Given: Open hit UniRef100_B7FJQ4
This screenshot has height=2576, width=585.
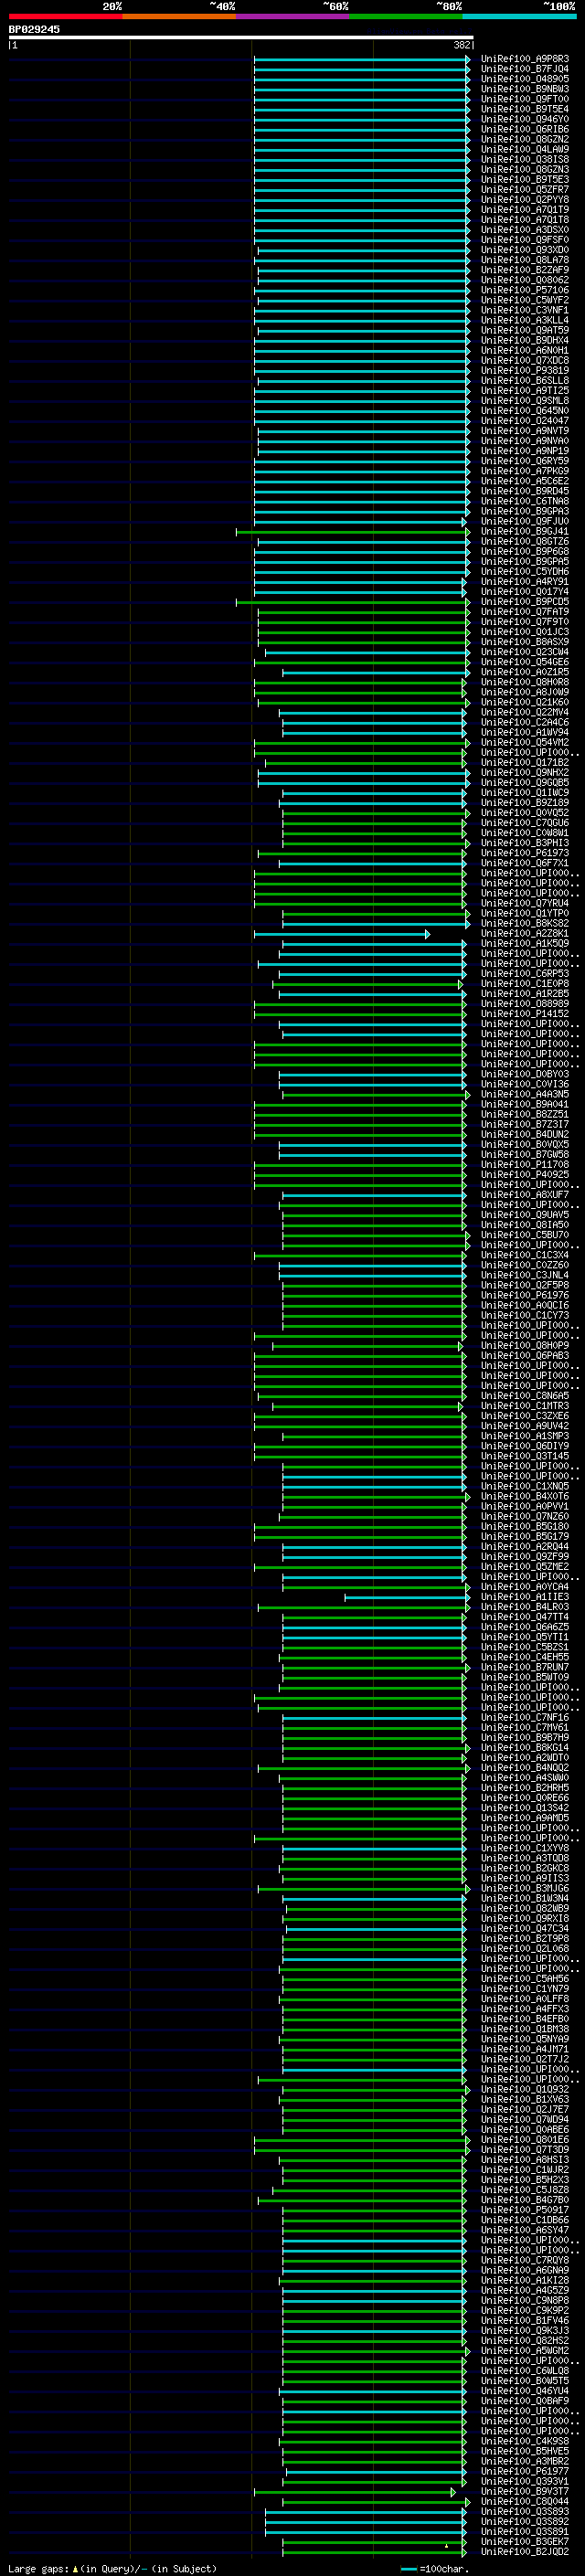Looking at the screenshot, I should [525, 69].
